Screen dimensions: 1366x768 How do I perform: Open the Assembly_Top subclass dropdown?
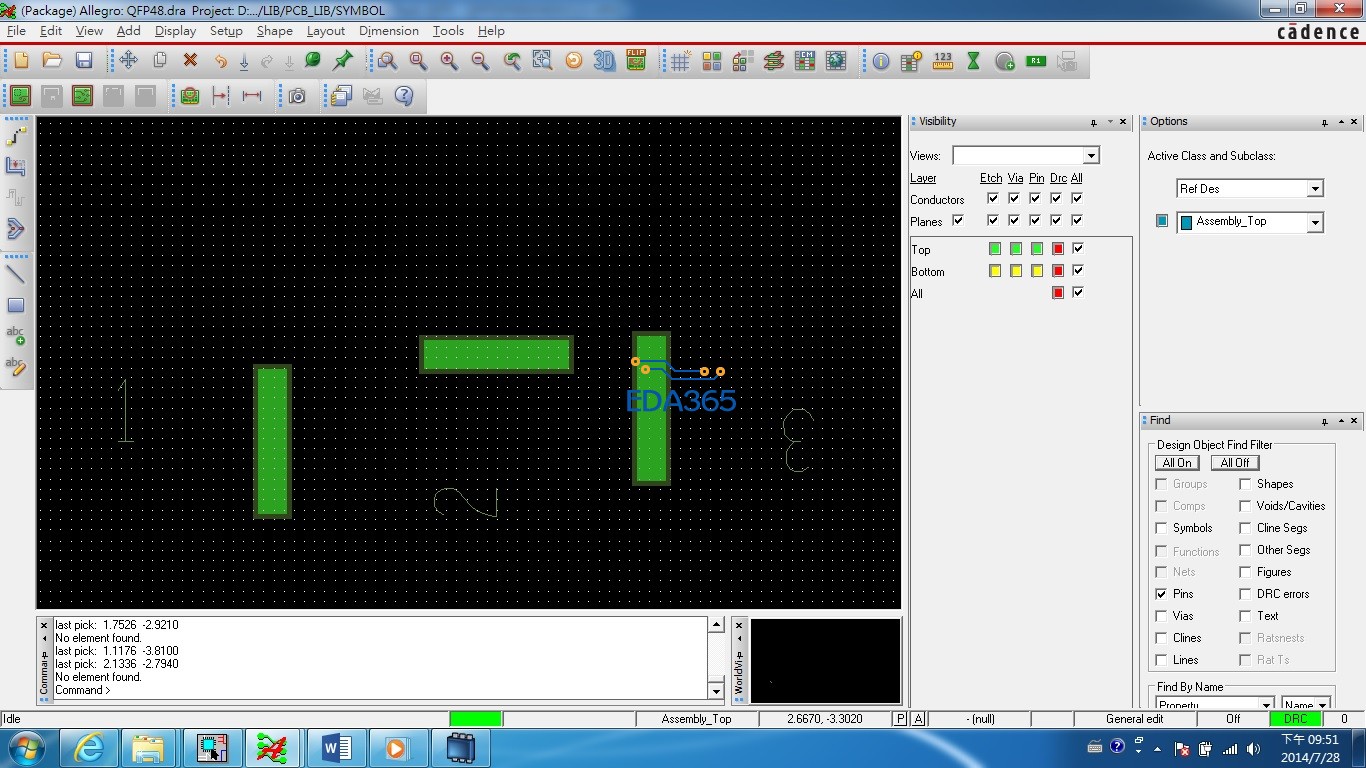1315,222
